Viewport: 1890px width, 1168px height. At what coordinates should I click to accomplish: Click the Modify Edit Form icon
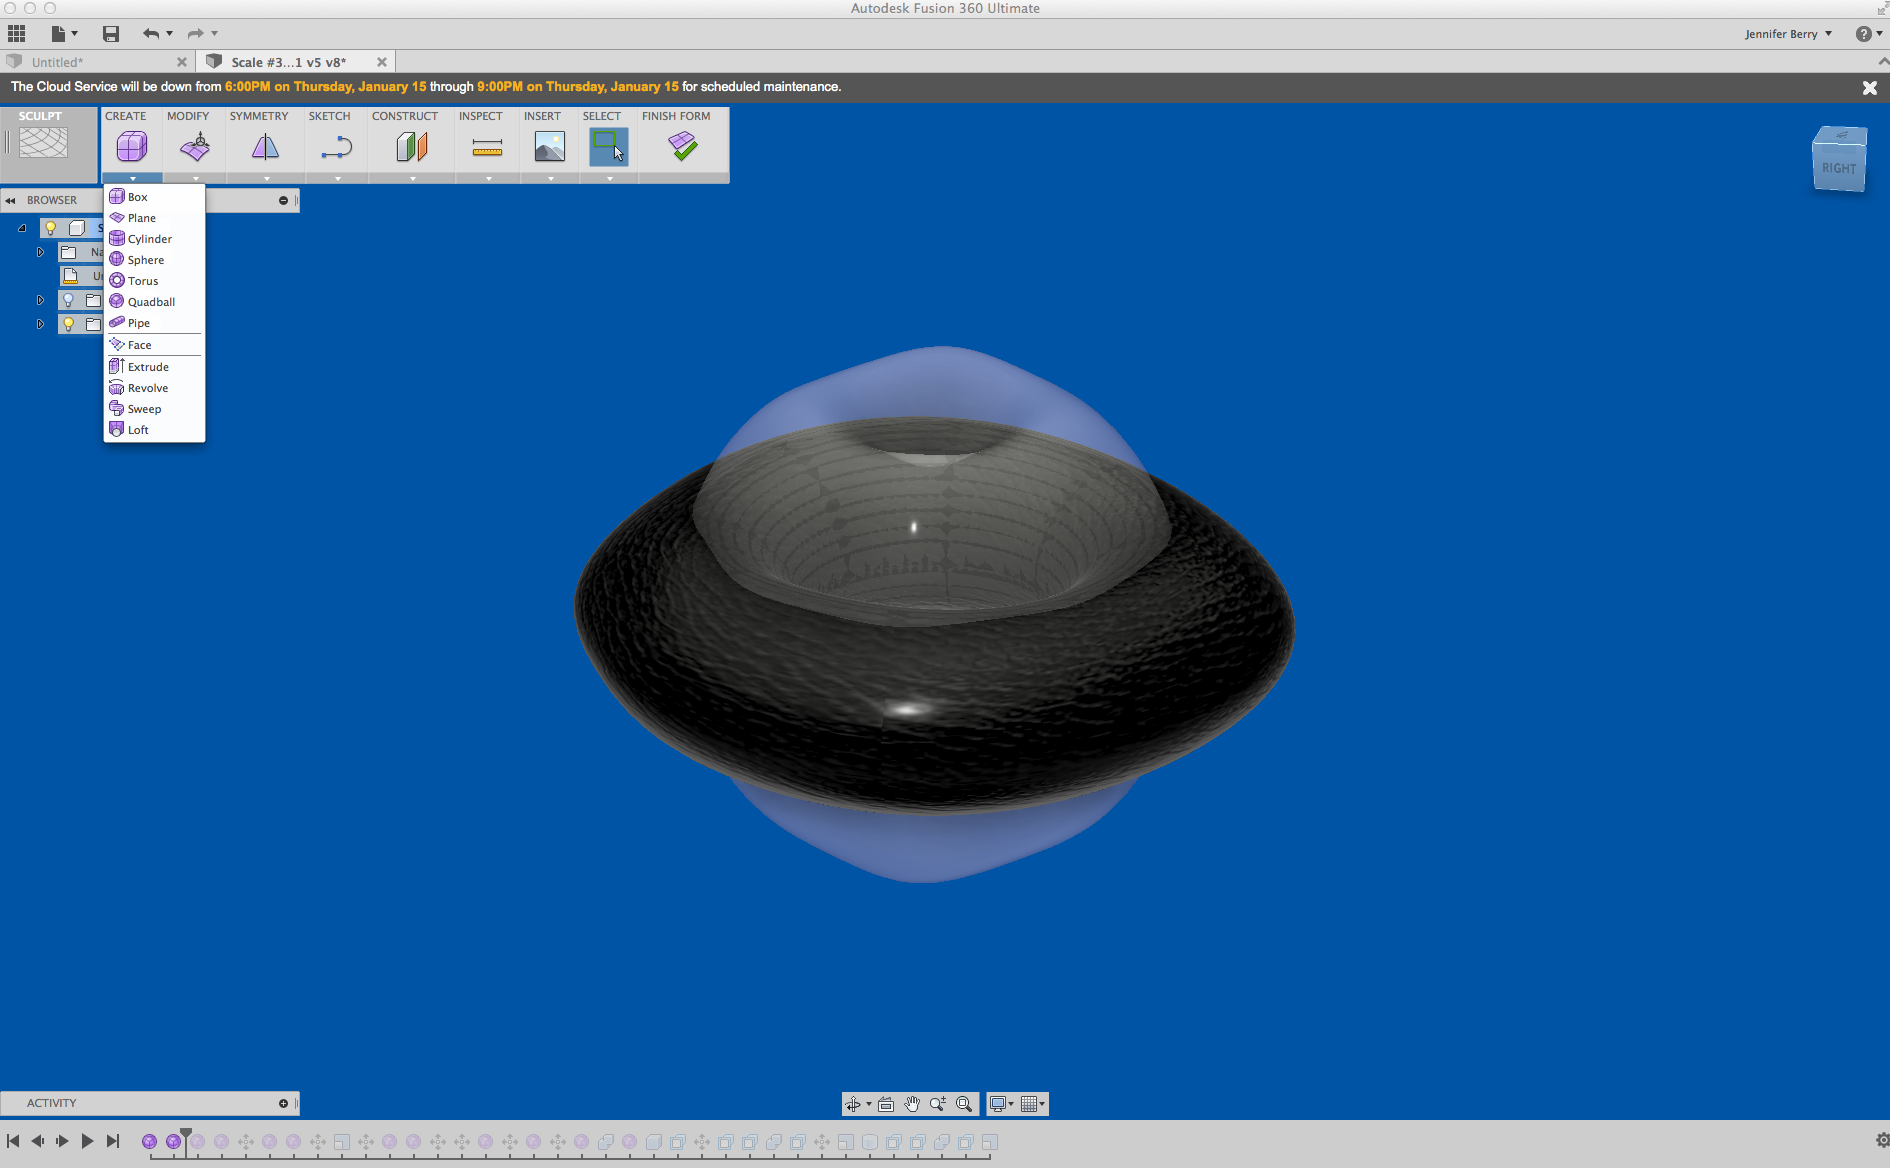195,147
